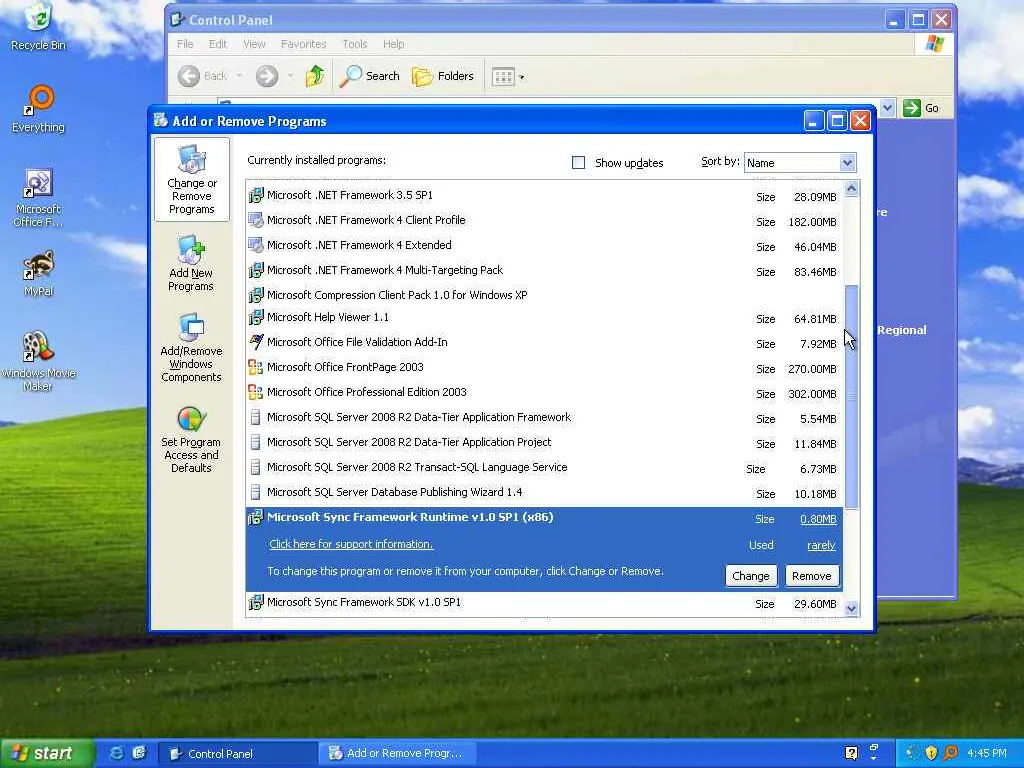Select SQL Server 2008 R2 Data-Tier Application Framework
The width and height of the screenshot is (1024, 768).
[x=544, y=417]
